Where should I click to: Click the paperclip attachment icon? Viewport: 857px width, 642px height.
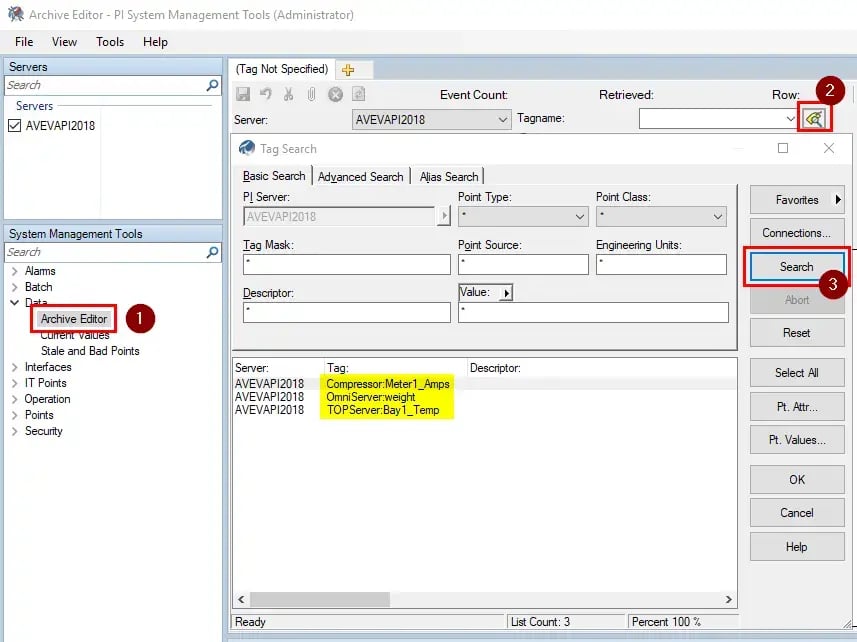point(312,94)
